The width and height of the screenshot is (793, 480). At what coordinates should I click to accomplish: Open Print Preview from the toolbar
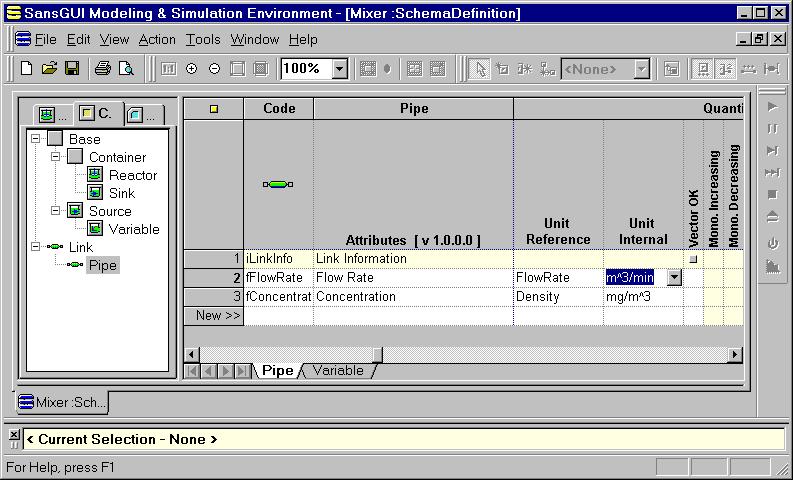(126, 69)
